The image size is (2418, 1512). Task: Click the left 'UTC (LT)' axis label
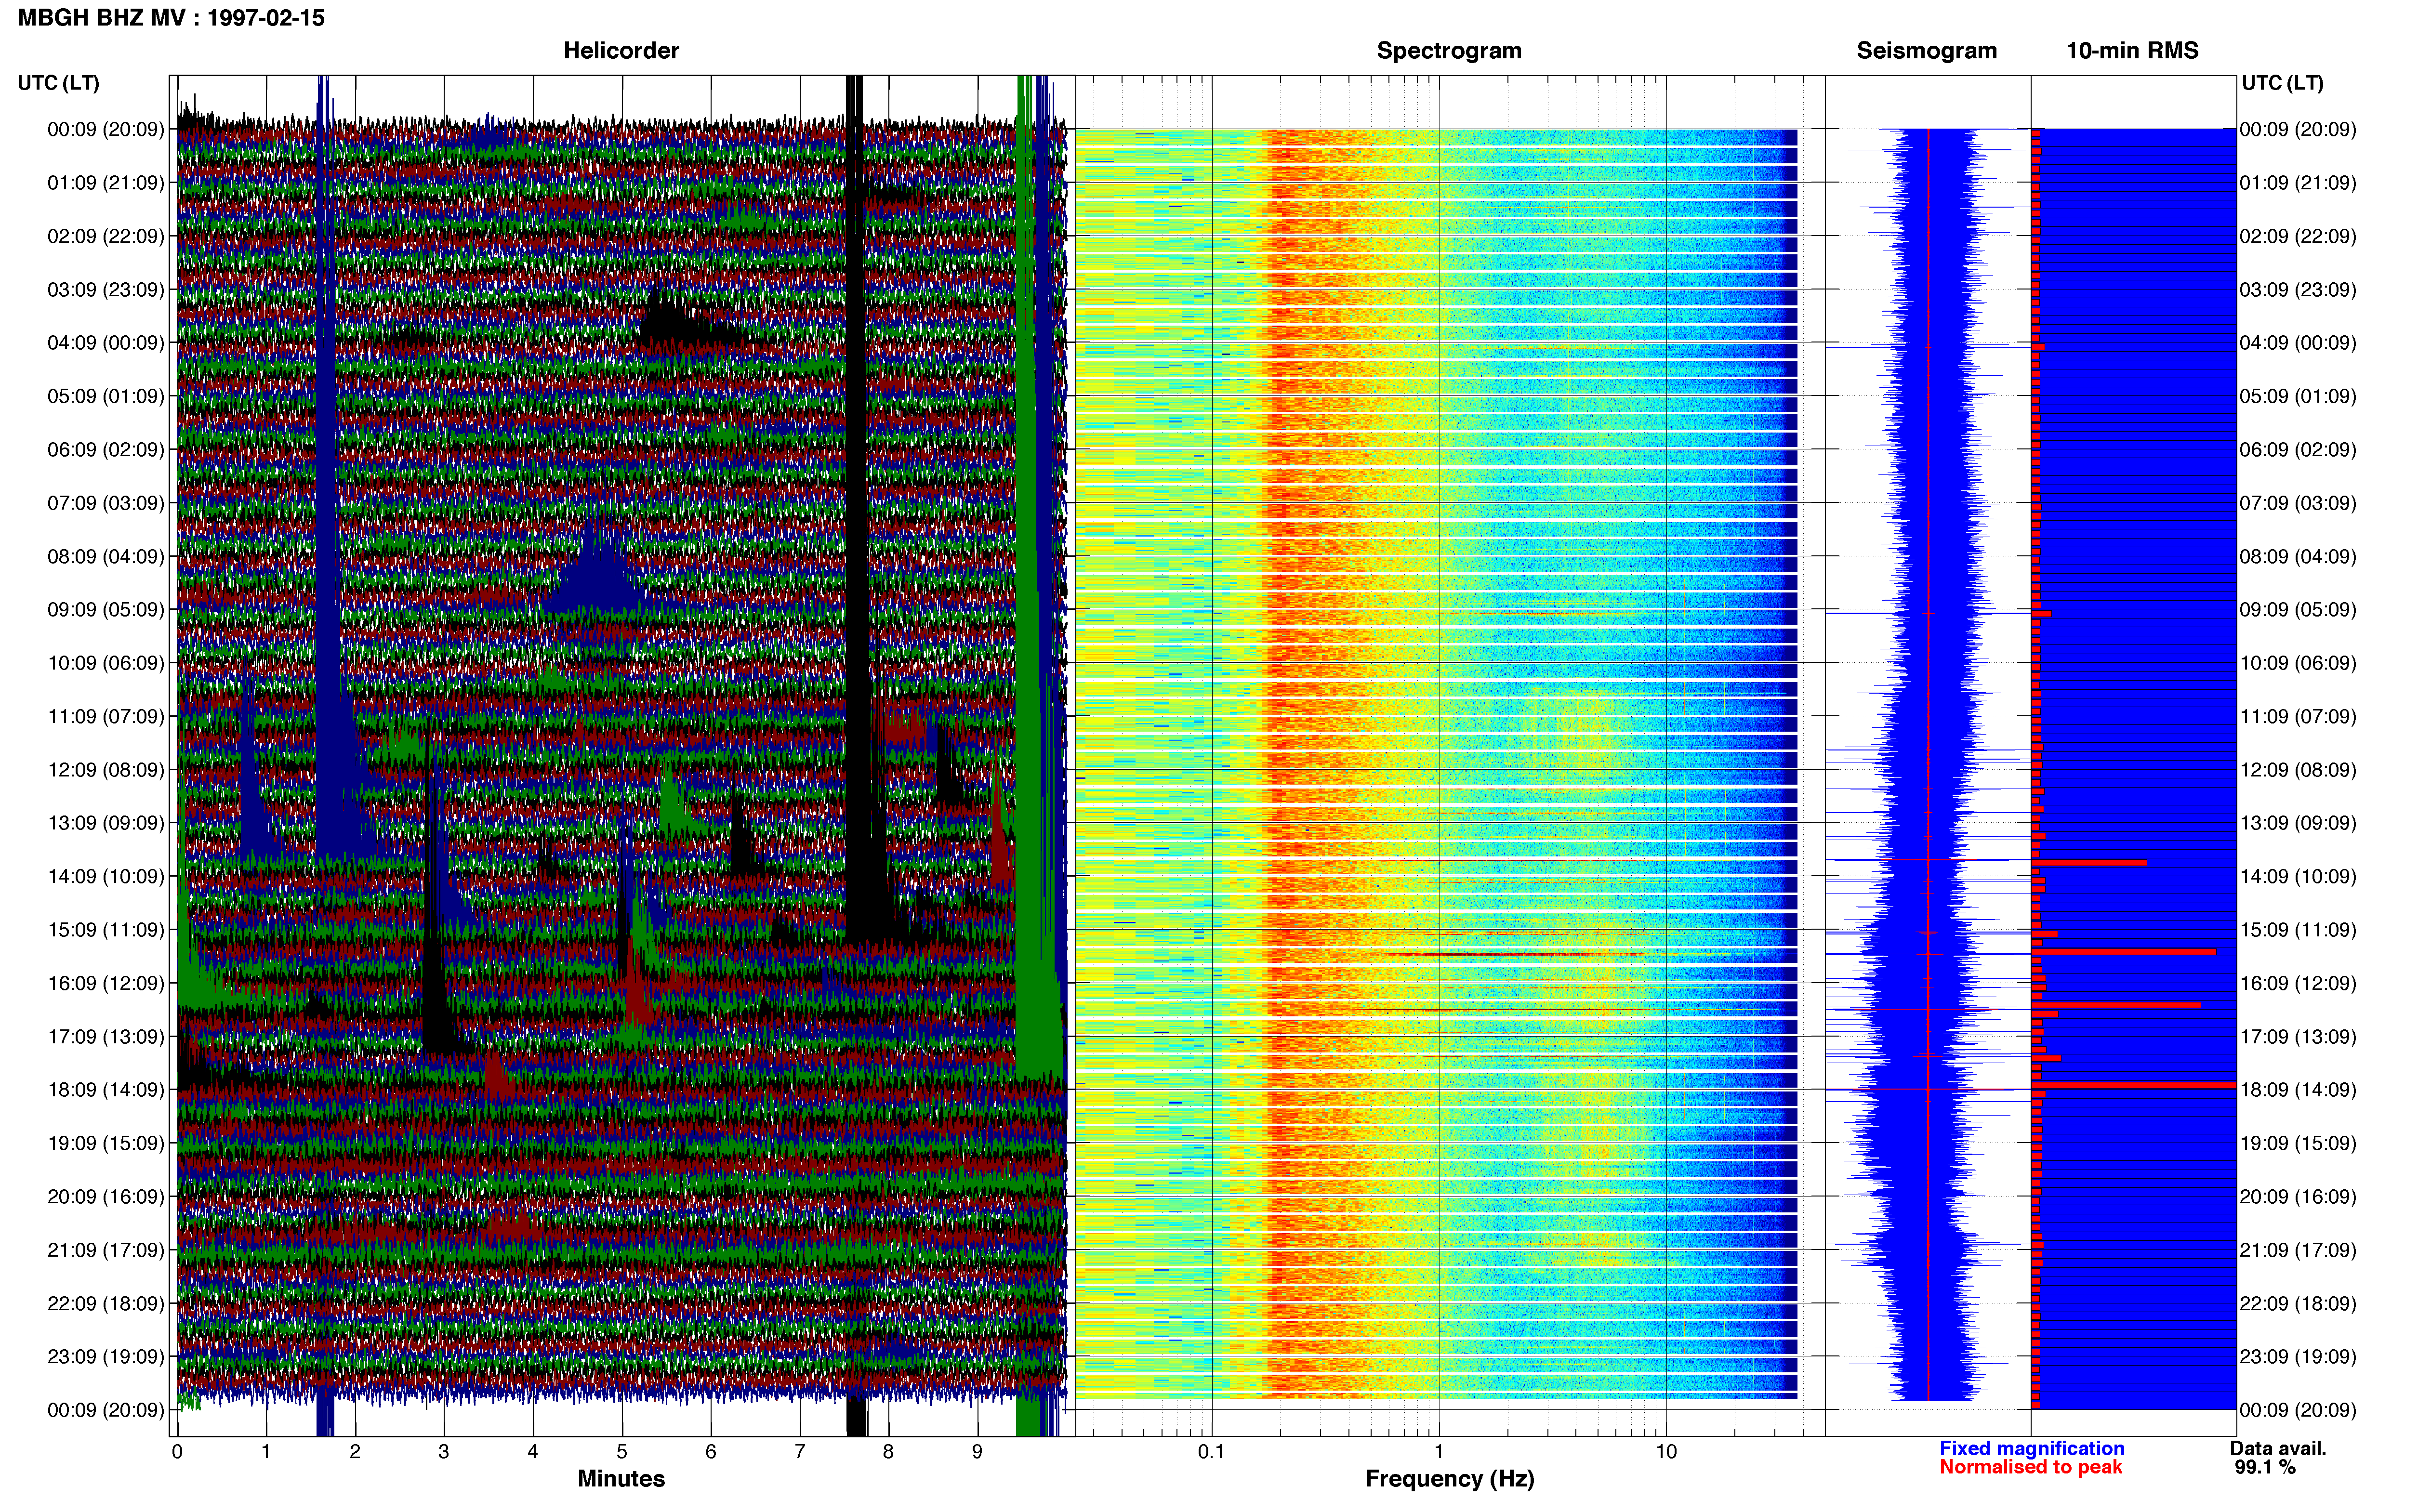pos(59,83)
